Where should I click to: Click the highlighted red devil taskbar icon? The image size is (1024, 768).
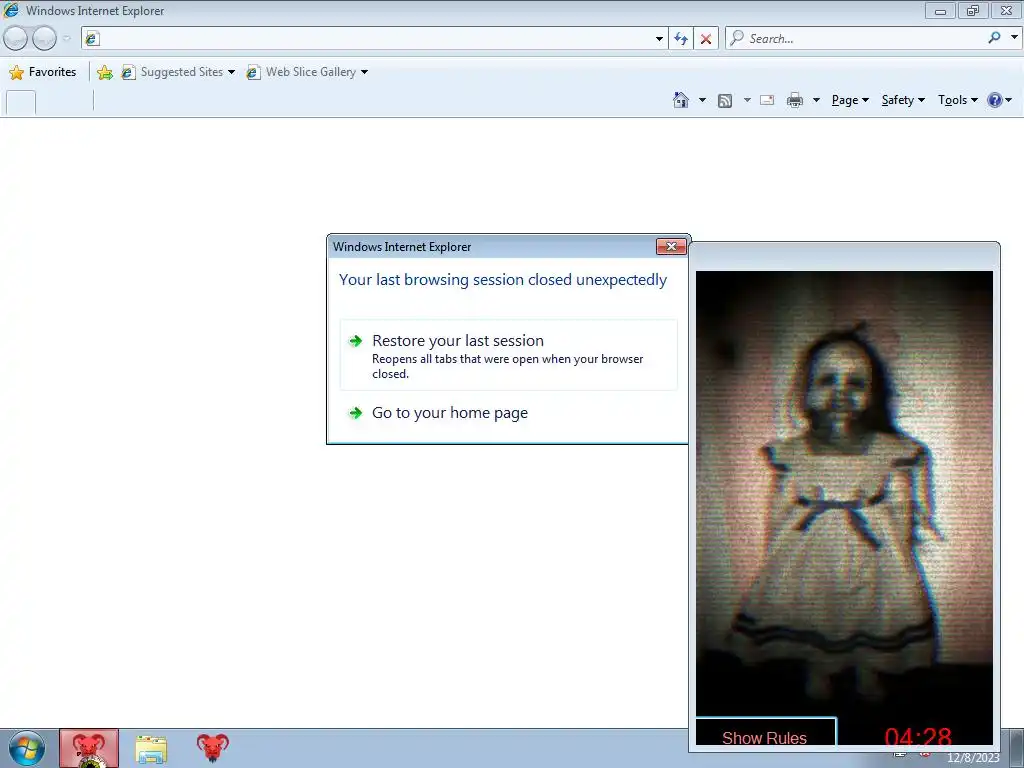[89, 749]
